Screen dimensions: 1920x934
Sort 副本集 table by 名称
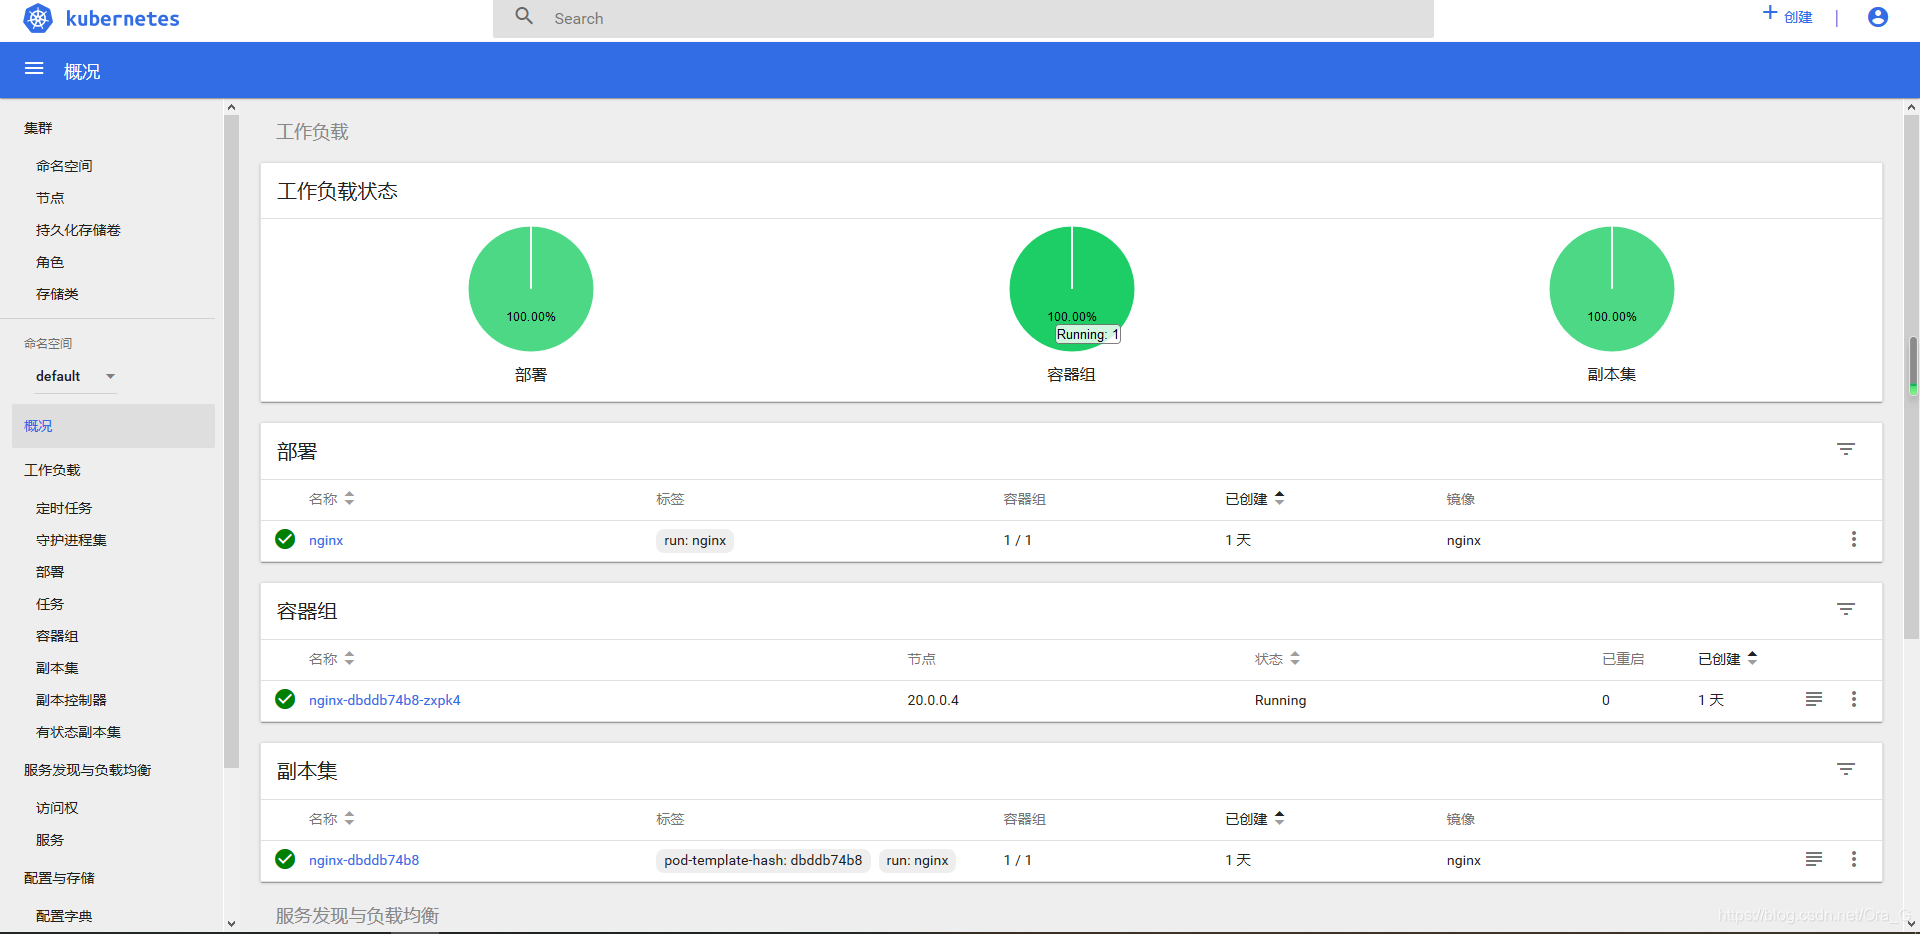pyautogui.click(x=331, y=819)
